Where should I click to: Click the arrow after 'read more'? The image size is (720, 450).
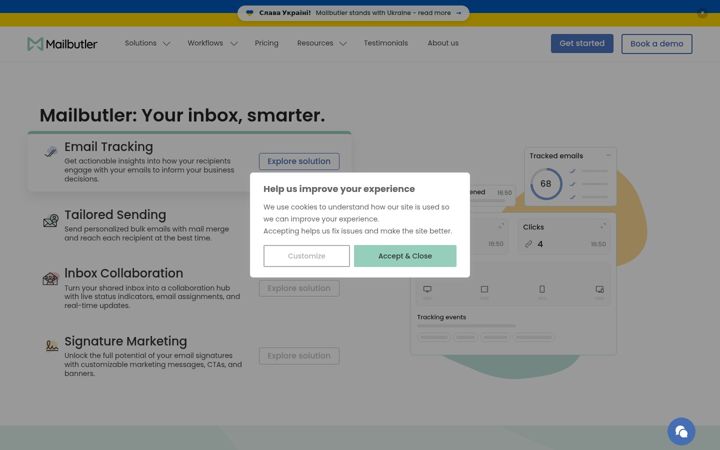(458, 13)
